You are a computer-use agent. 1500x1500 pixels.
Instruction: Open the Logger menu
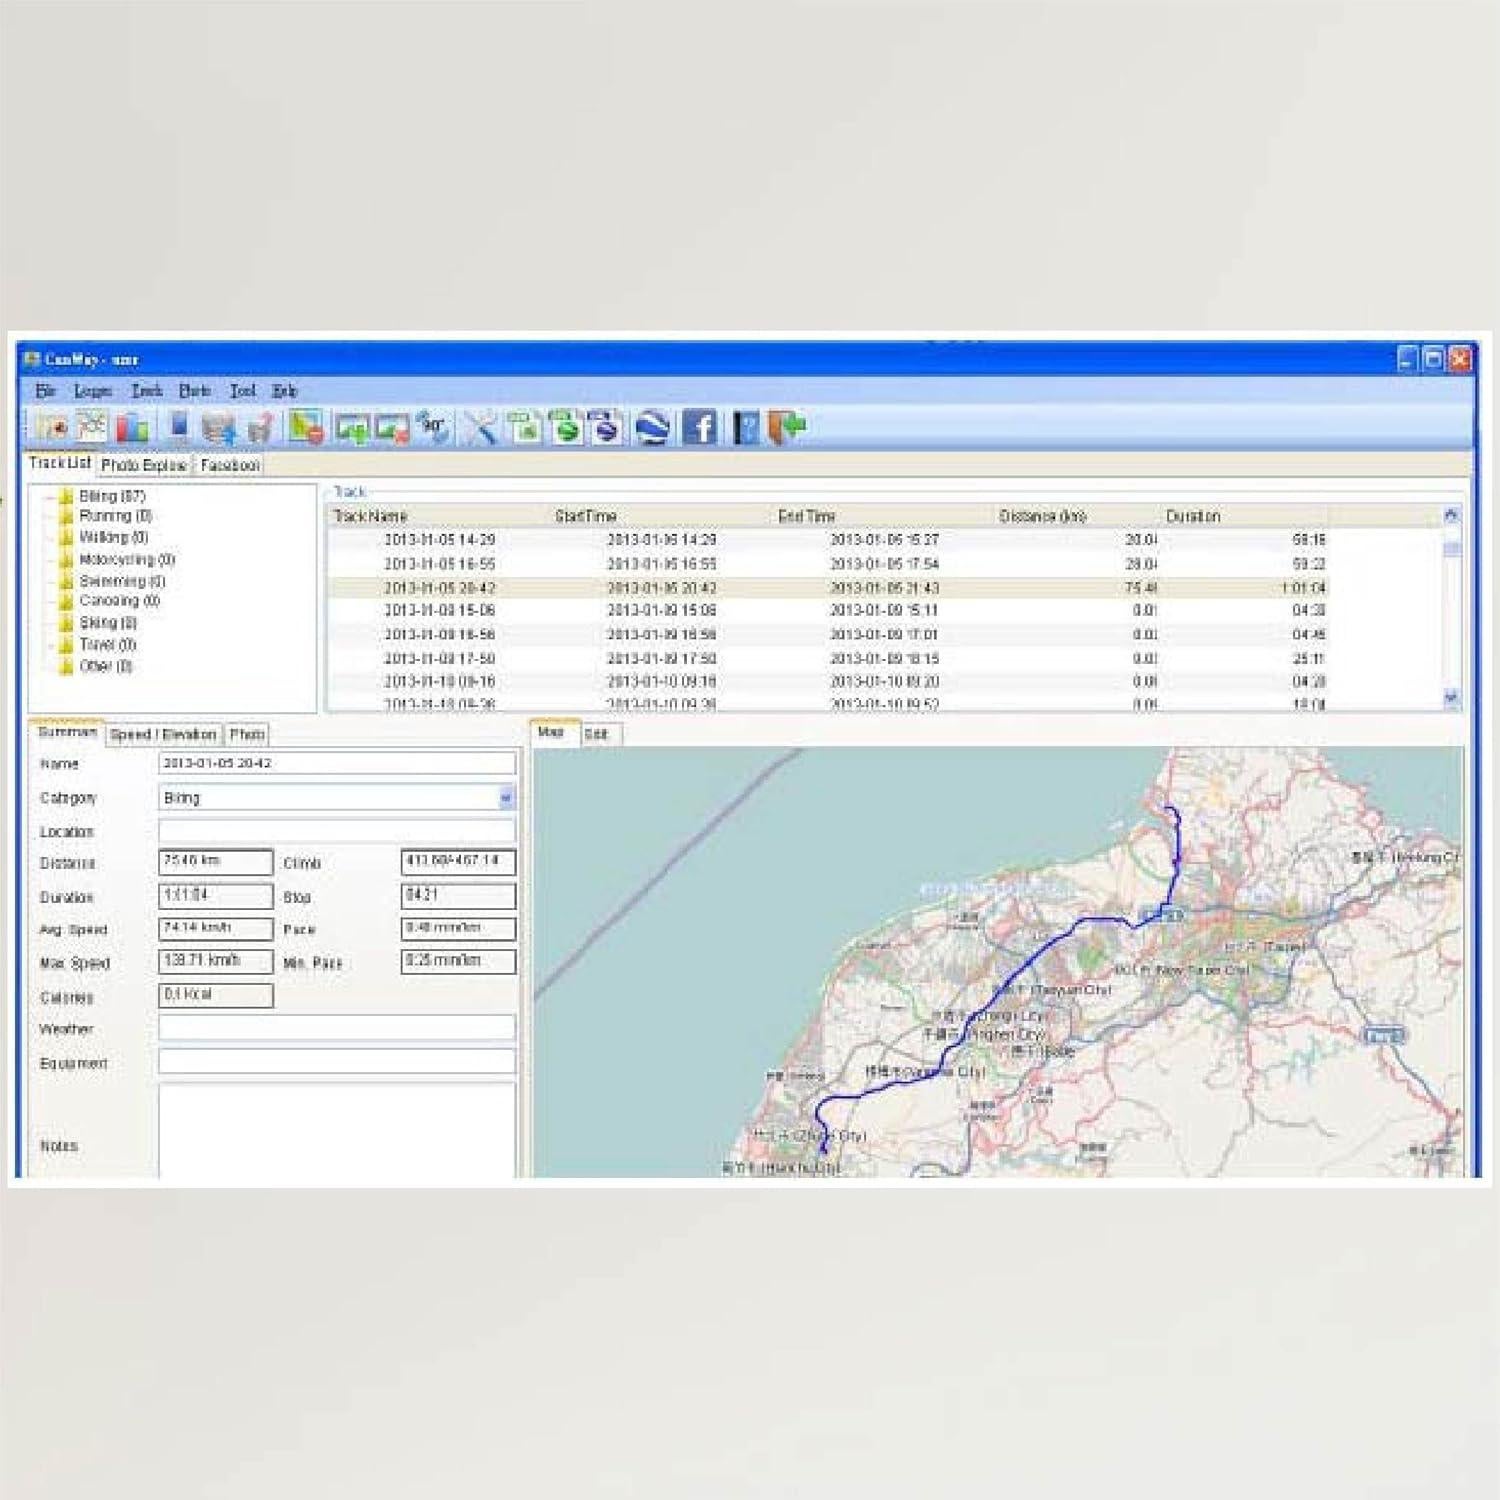click(93, 391)
